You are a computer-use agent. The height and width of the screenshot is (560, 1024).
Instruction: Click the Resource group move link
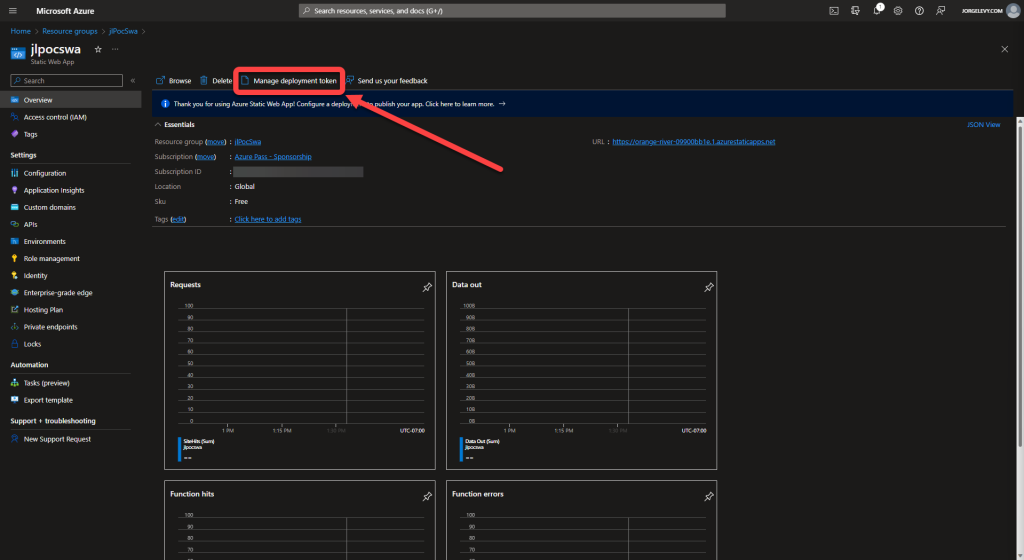216,142
